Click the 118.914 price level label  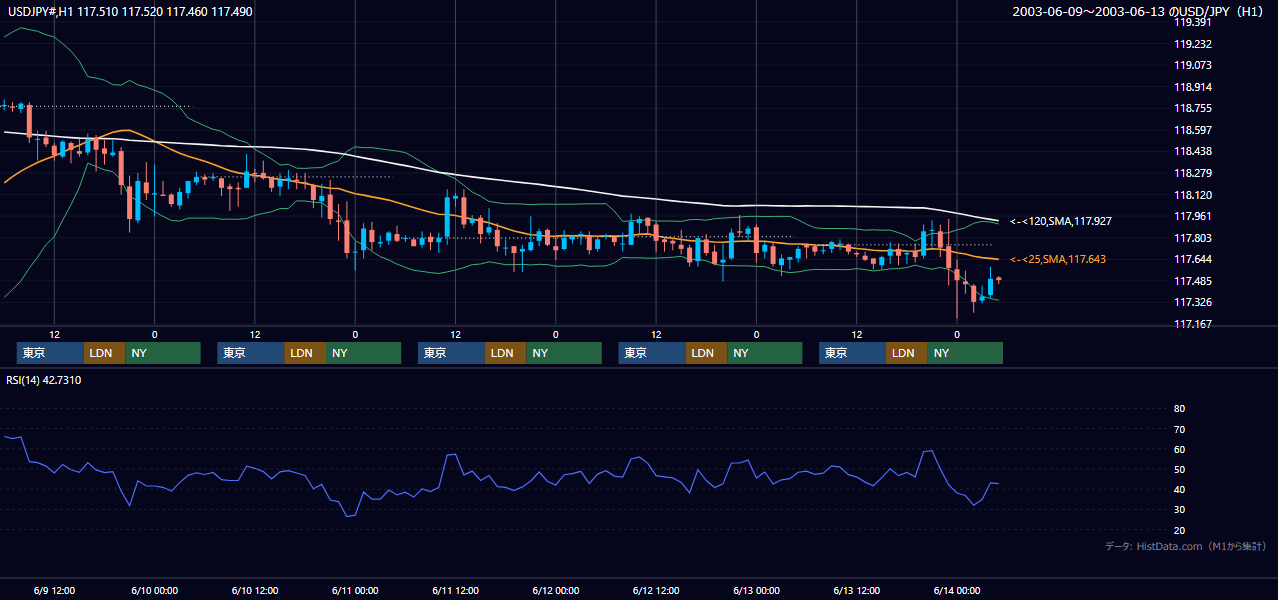1192,87
